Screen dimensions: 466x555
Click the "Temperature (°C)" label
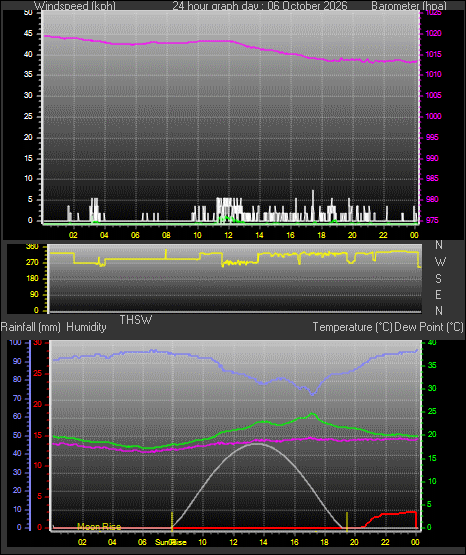pyautogui.click(x=352, y=327)
